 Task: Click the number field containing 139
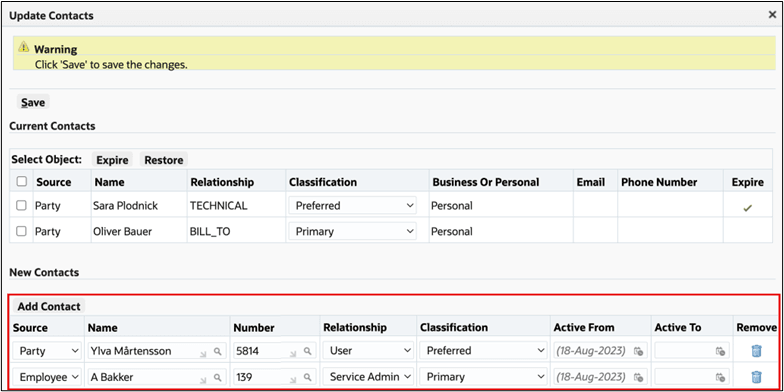[x=274, y=376]
